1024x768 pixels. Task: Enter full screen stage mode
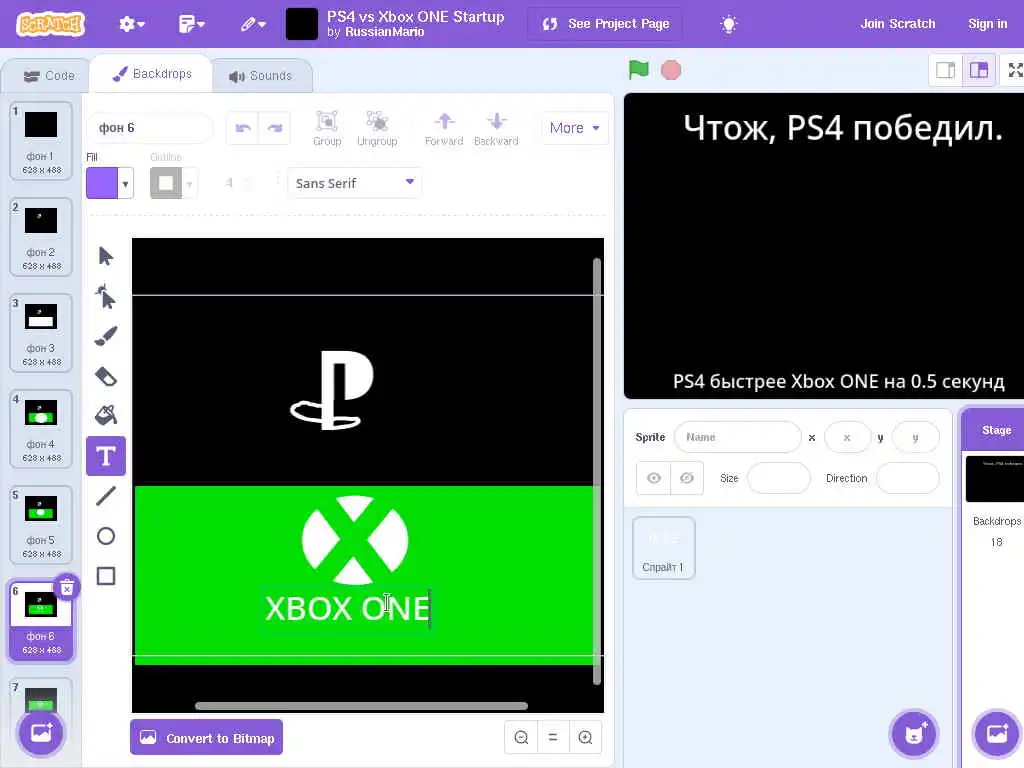pyautogui.click(x=1014, y=70)
